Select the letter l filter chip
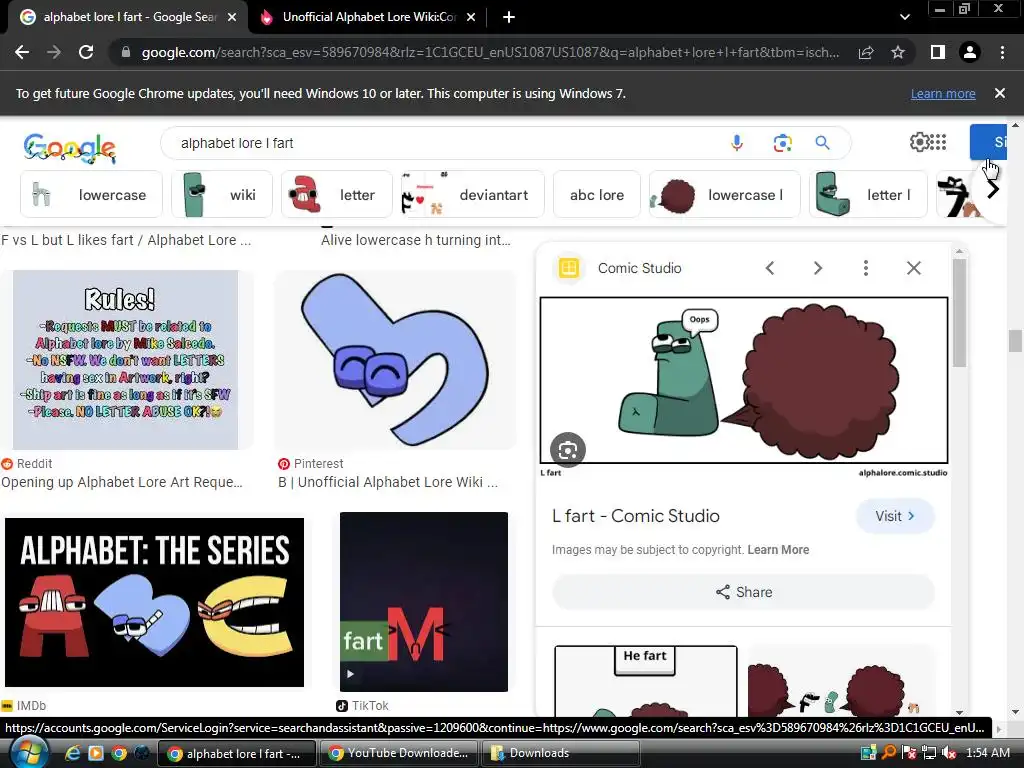 coord(868,195)
